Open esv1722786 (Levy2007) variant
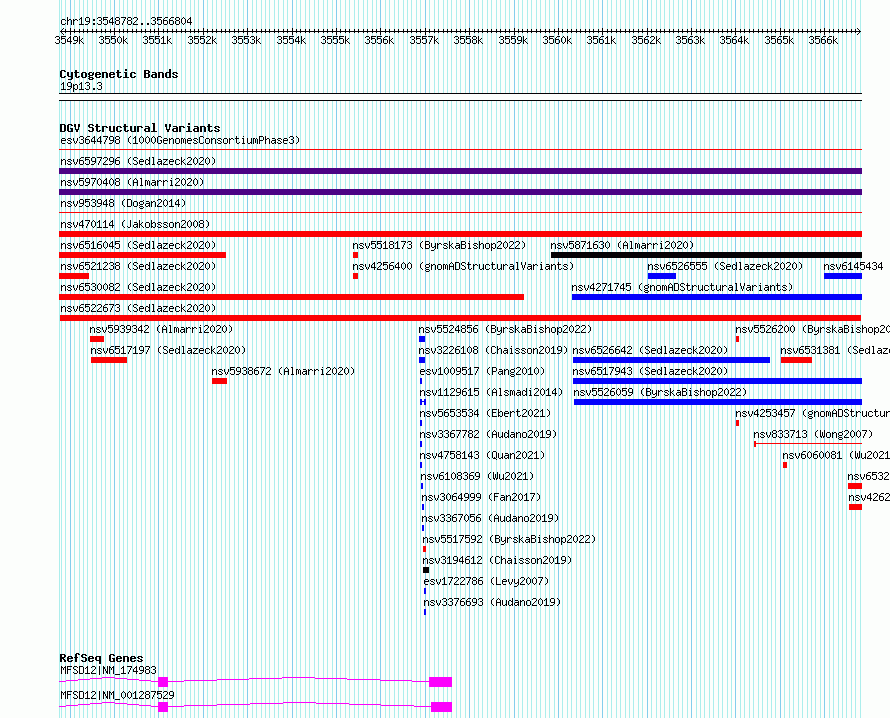 [x=486, y=581]
